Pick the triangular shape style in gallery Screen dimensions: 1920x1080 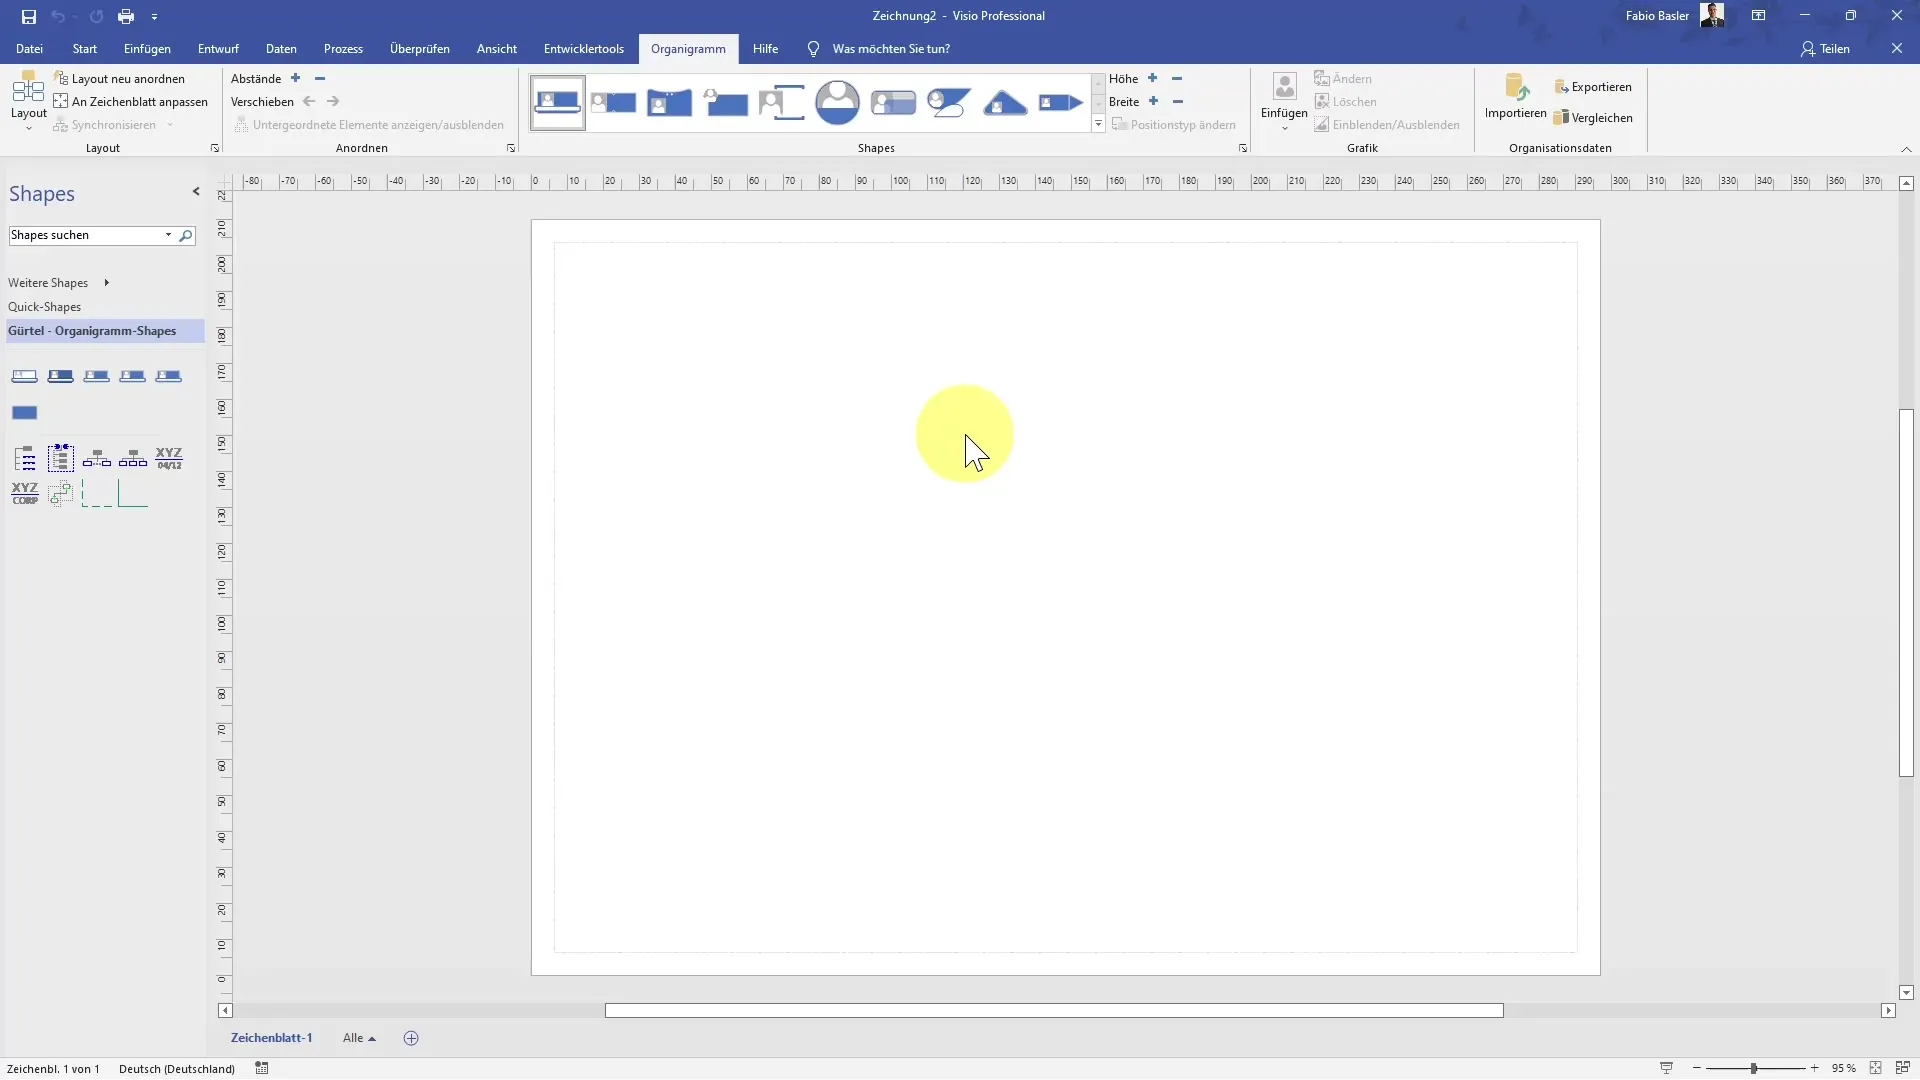pos(1005,102)
